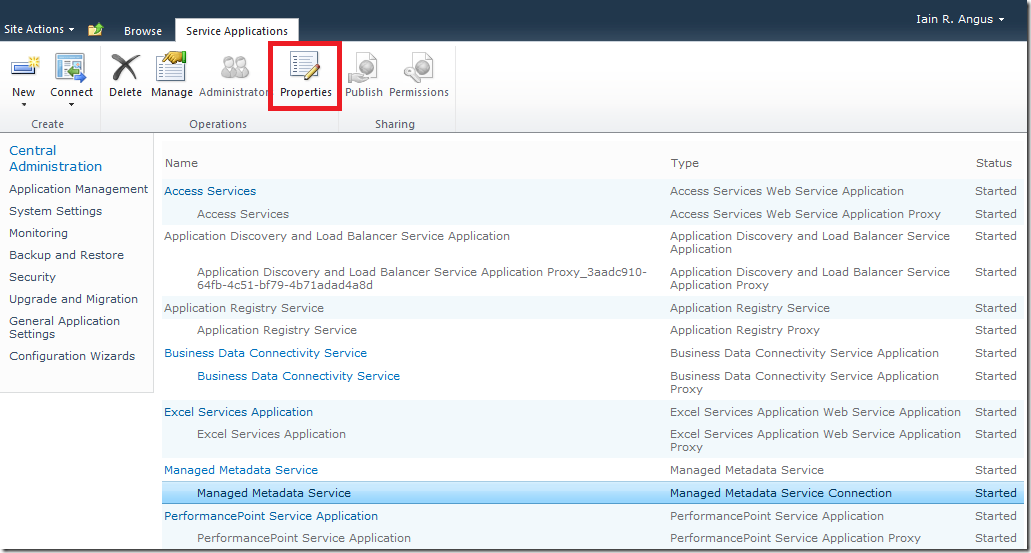The image size is (1031, 553).
Task: Click the Delete ribbon icon
Action: [125, 68]
